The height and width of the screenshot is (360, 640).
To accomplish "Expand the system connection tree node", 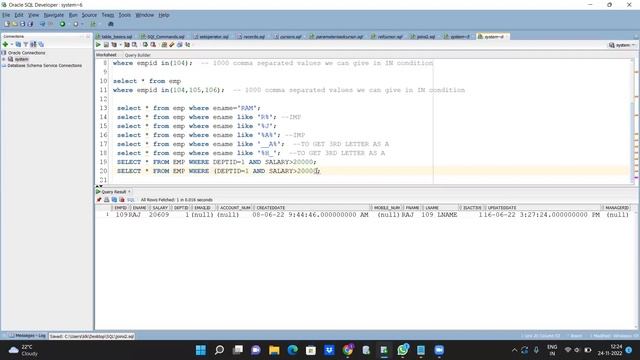I will (x=4, y=59).
